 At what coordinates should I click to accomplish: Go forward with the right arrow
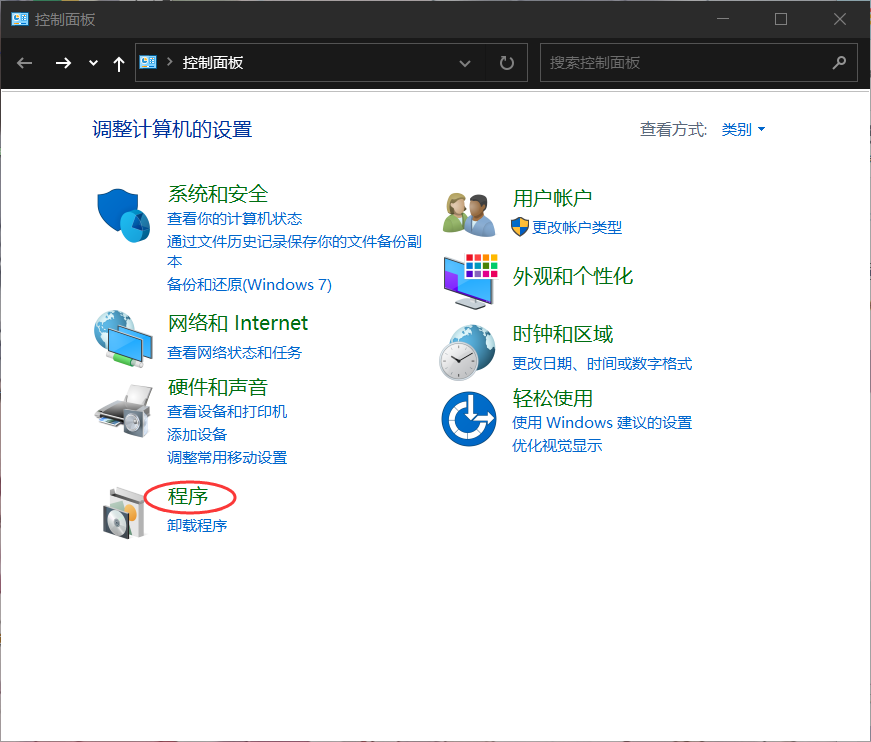pyautogui.click(x=63, y=63)
